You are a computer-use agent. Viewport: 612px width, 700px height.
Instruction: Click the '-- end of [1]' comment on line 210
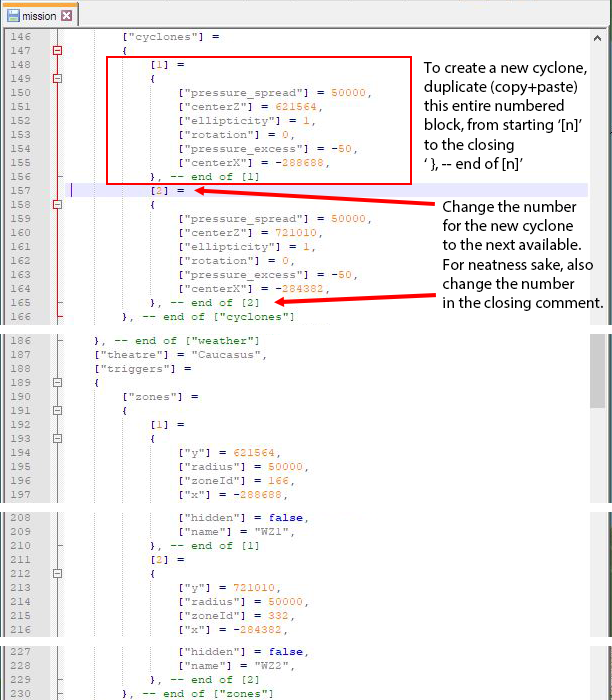215,546
